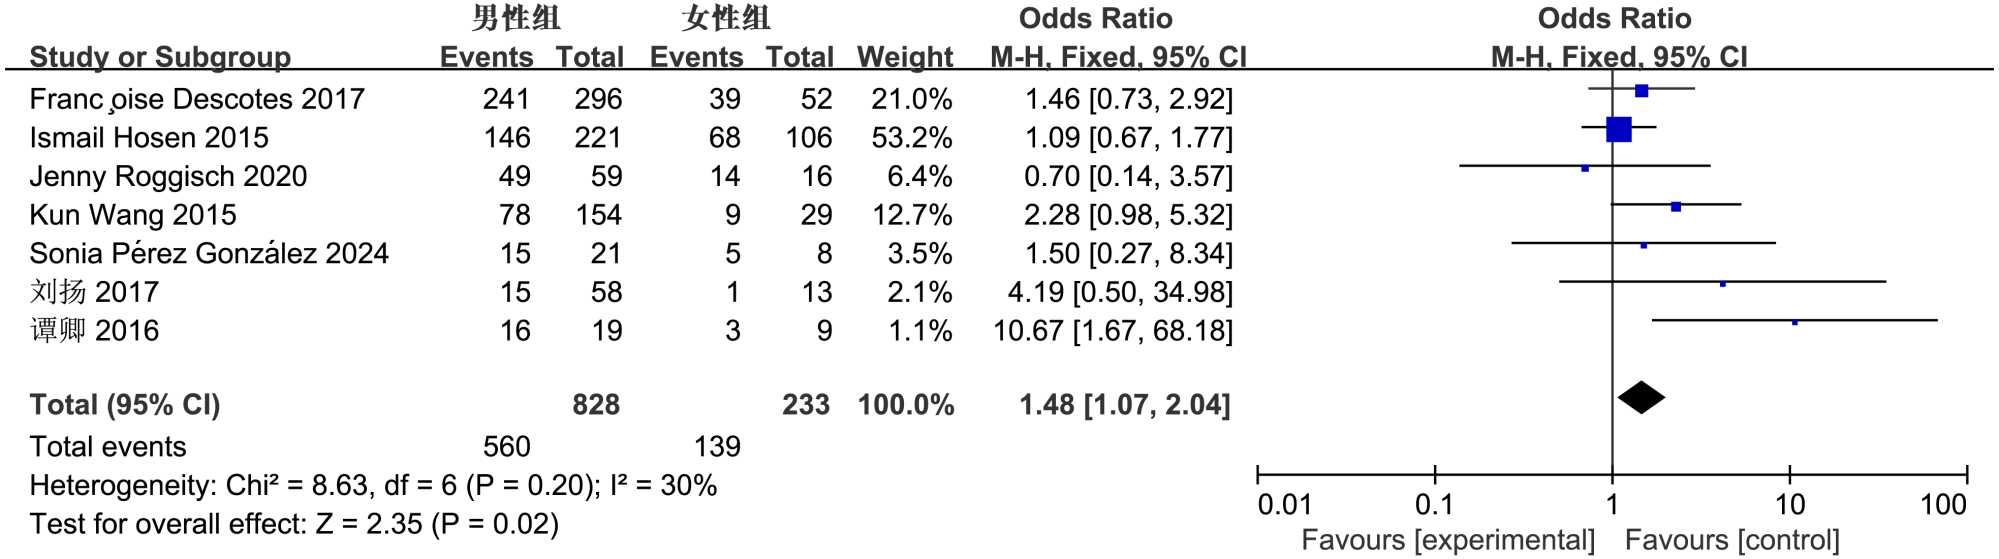Click the blue square marker for Kun Wang 2015
Image resolution: width=1999 pixels, height=559 pixels.
tap(1676, 207)
